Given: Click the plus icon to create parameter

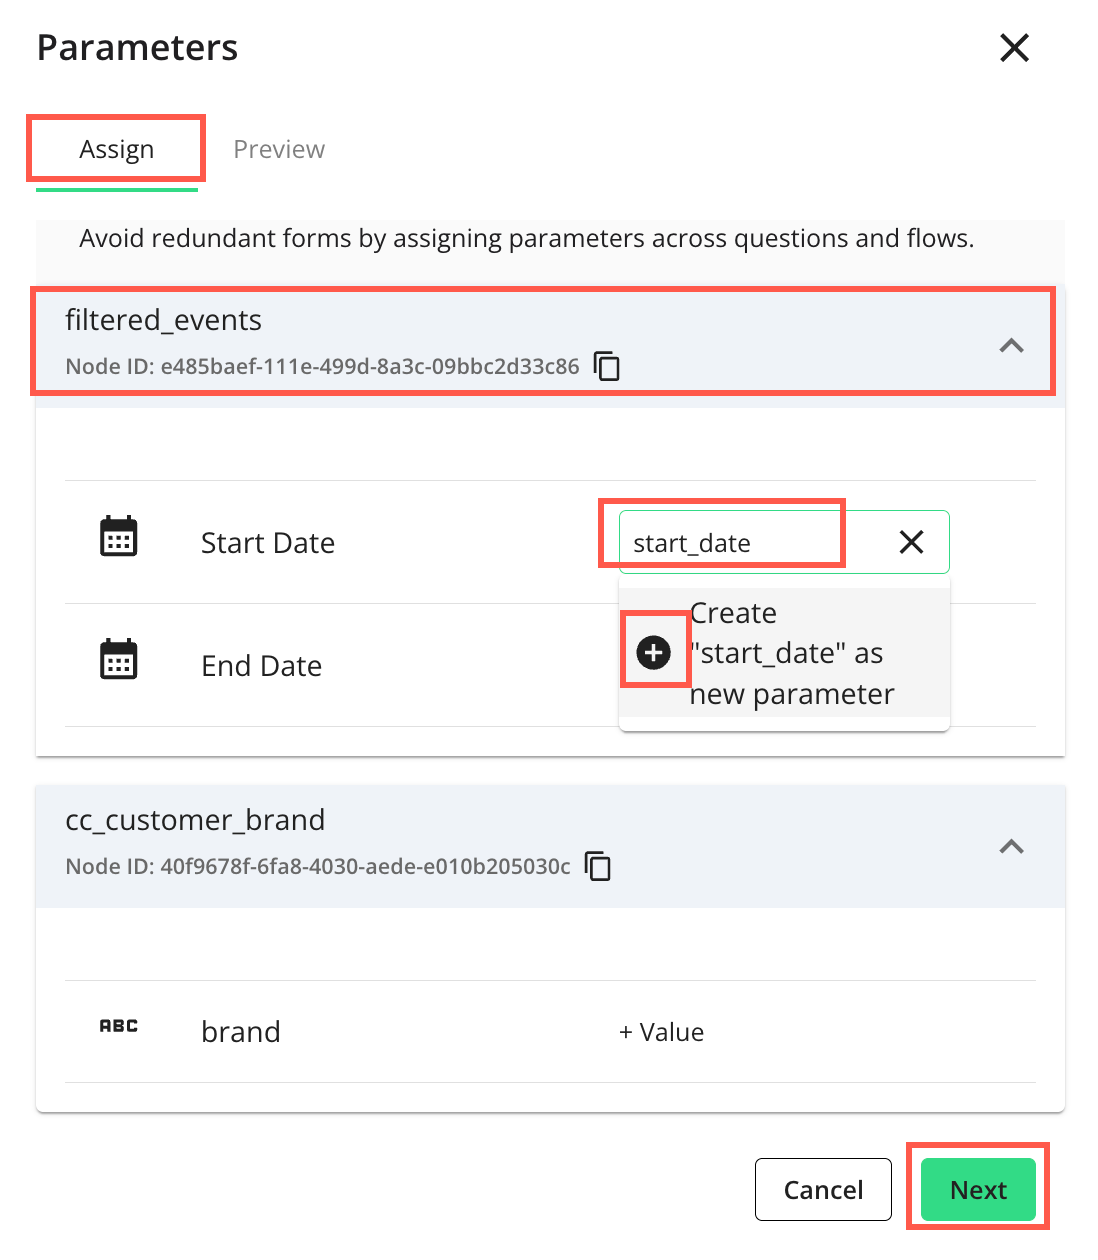Looking at the screenshot, I should (x=654, y=653).
